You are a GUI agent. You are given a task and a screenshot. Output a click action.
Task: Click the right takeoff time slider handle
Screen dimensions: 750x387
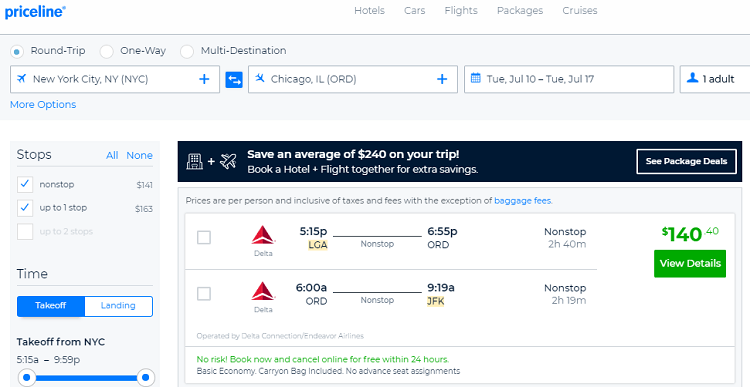(145, 377)
